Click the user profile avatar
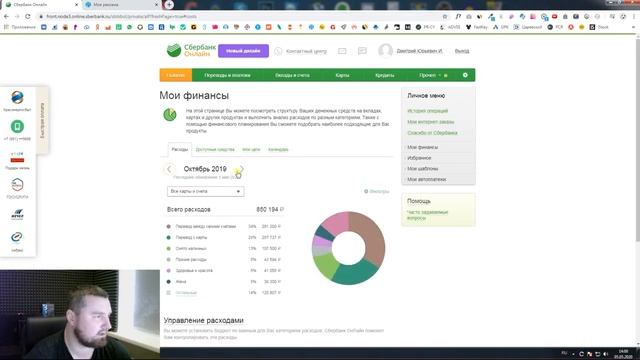The image size is (640, 360). click(x=385, y=51)
